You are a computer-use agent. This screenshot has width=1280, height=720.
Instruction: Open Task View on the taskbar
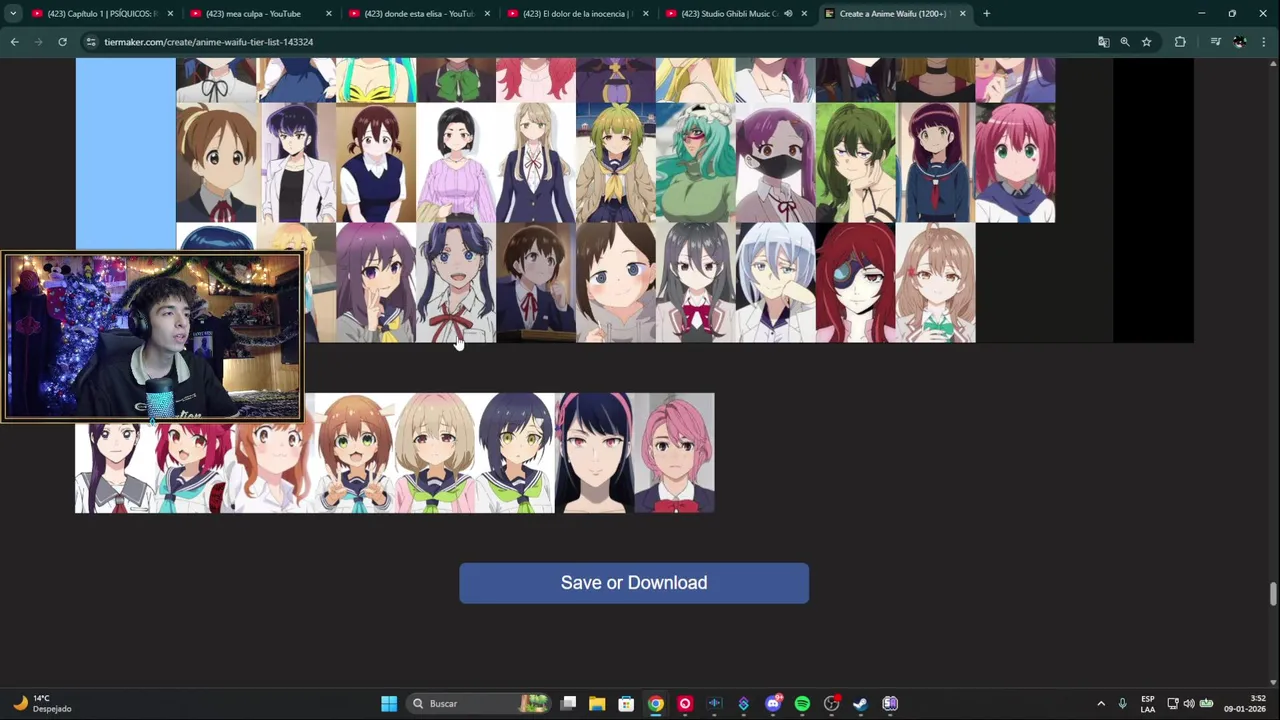pos(568,704)
